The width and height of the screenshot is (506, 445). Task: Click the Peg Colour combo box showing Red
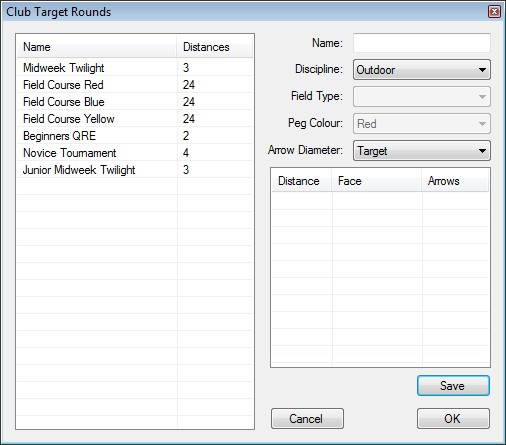tap(422, 124)
